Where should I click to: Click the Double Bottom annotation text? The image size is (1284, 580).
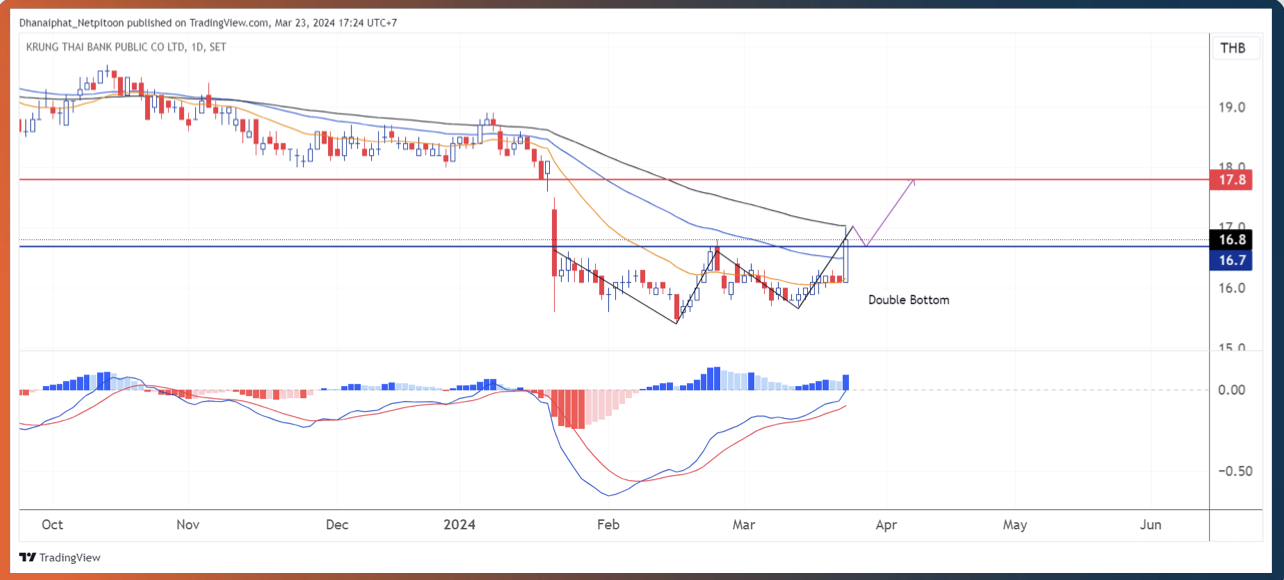[x=908, y=300]
